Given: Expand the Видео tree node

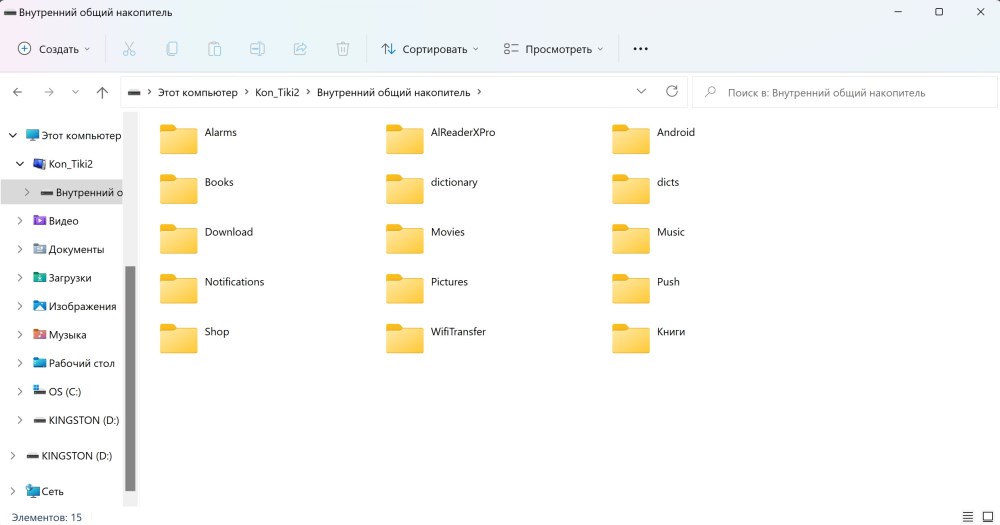Looking at the screenshot, I should (x=20, y=221).
